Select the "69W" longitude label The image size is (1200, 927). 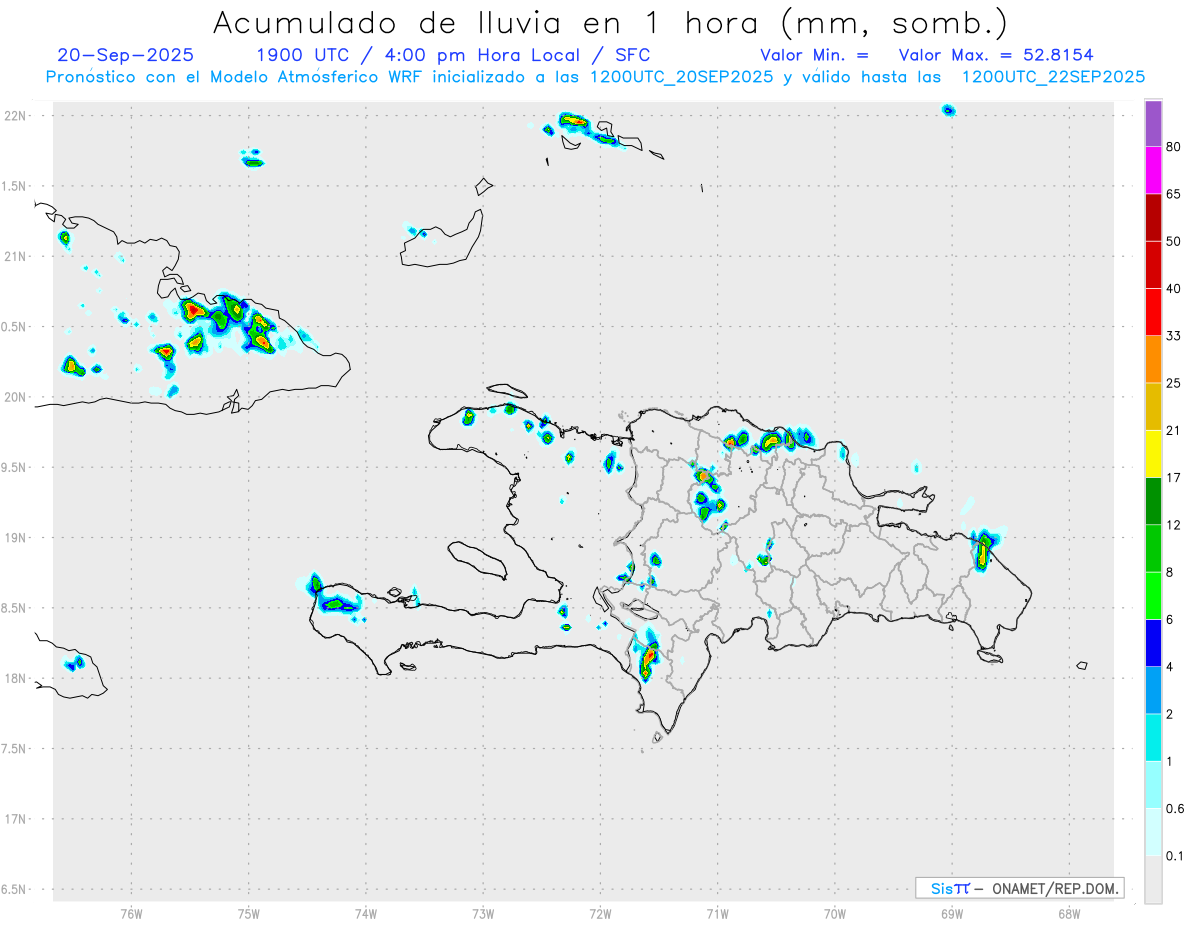pos(952,914)
